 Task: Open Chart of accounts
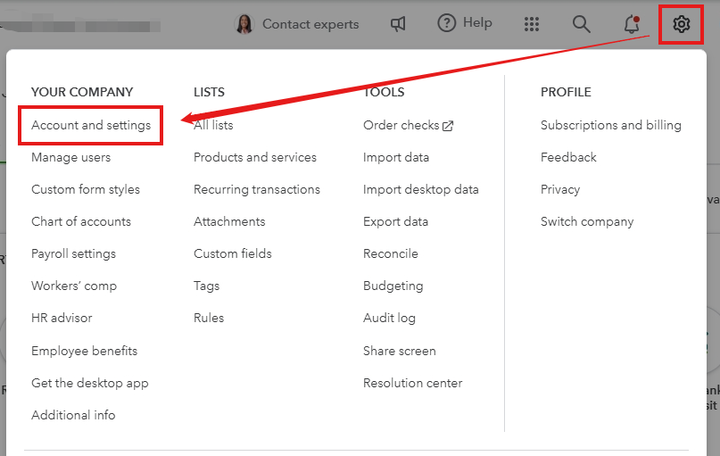pos(81,221)
